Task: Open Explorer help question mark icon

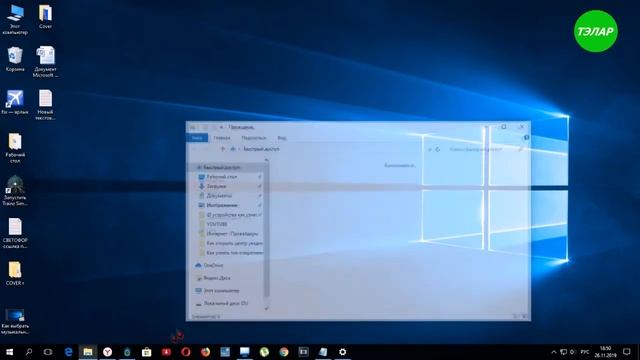Action: click(526, 138)
